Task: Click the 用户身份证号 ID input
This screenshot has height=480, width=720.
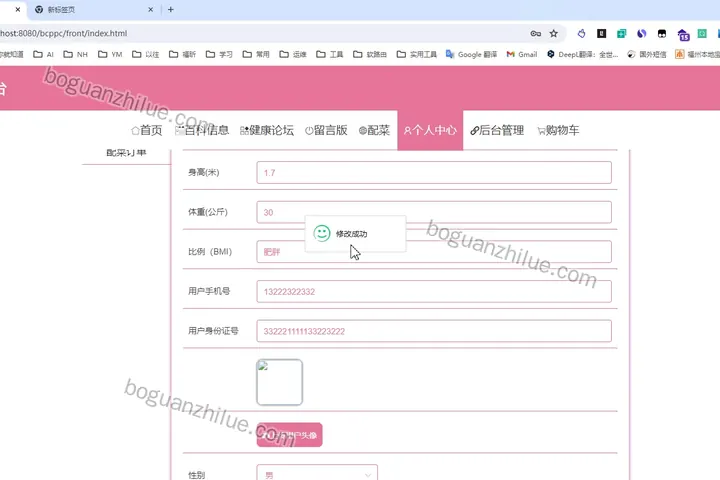Action: [x=434, y=331]
